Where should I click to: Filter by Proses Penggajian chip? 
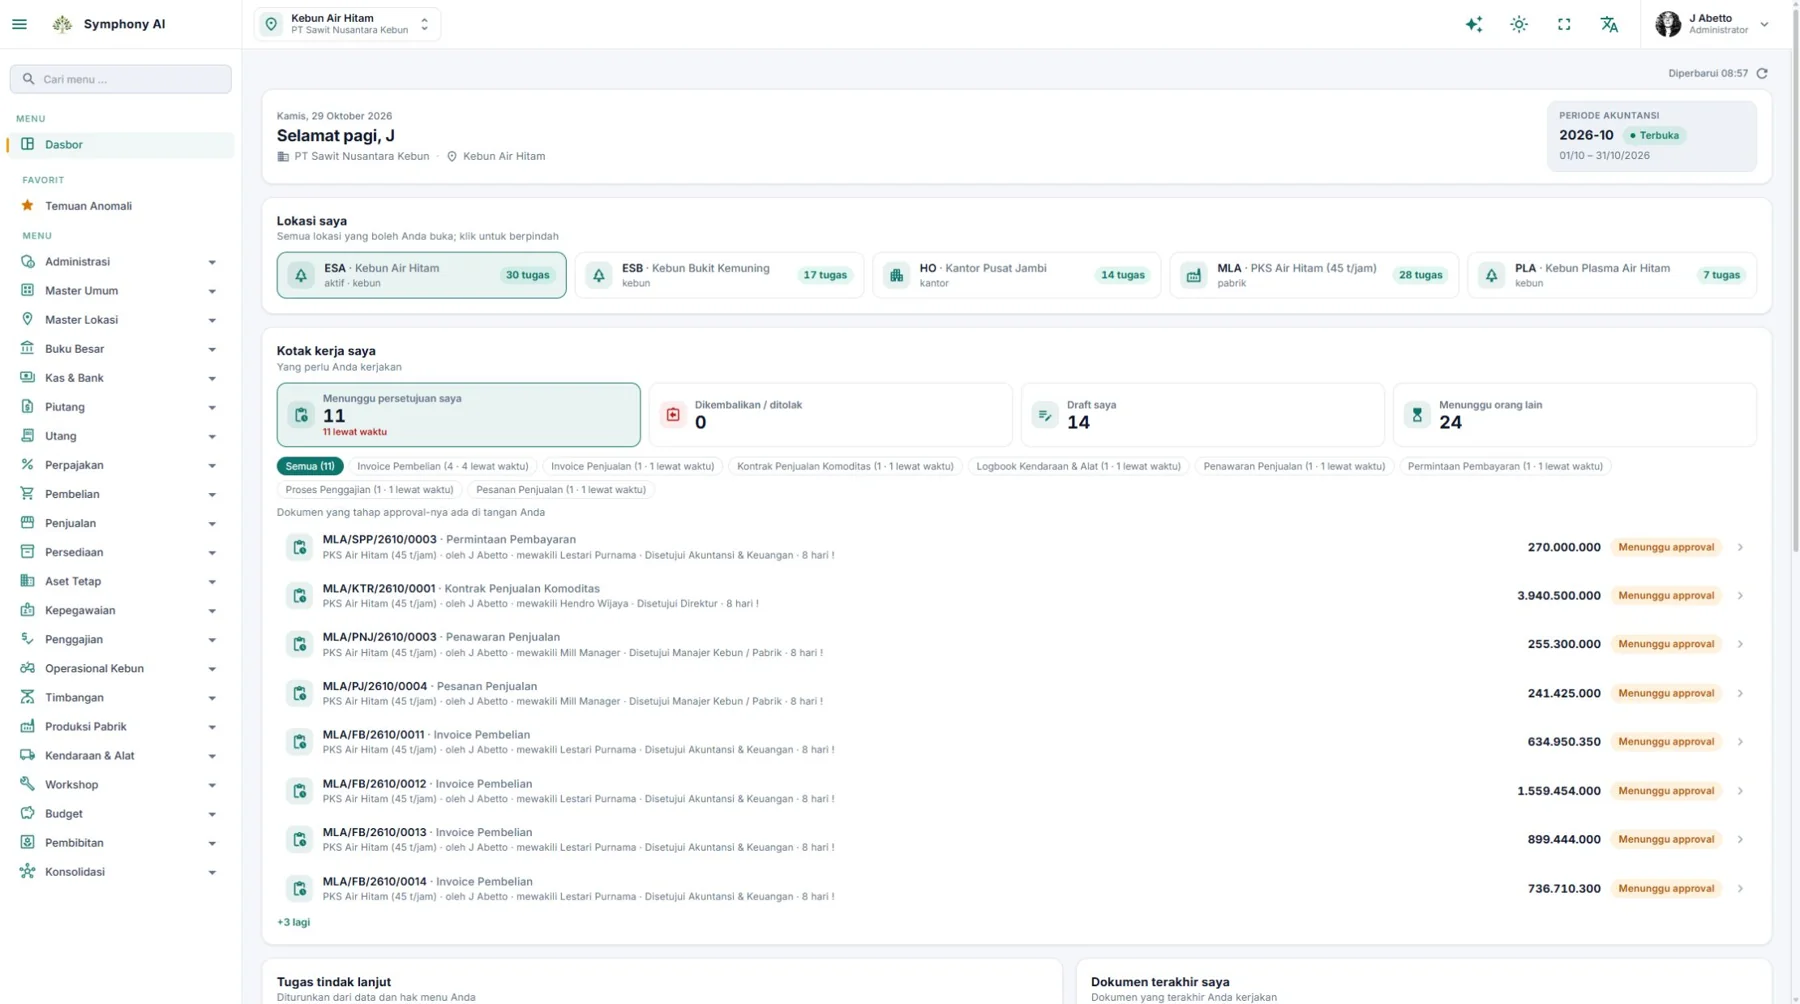coord(369,490)
